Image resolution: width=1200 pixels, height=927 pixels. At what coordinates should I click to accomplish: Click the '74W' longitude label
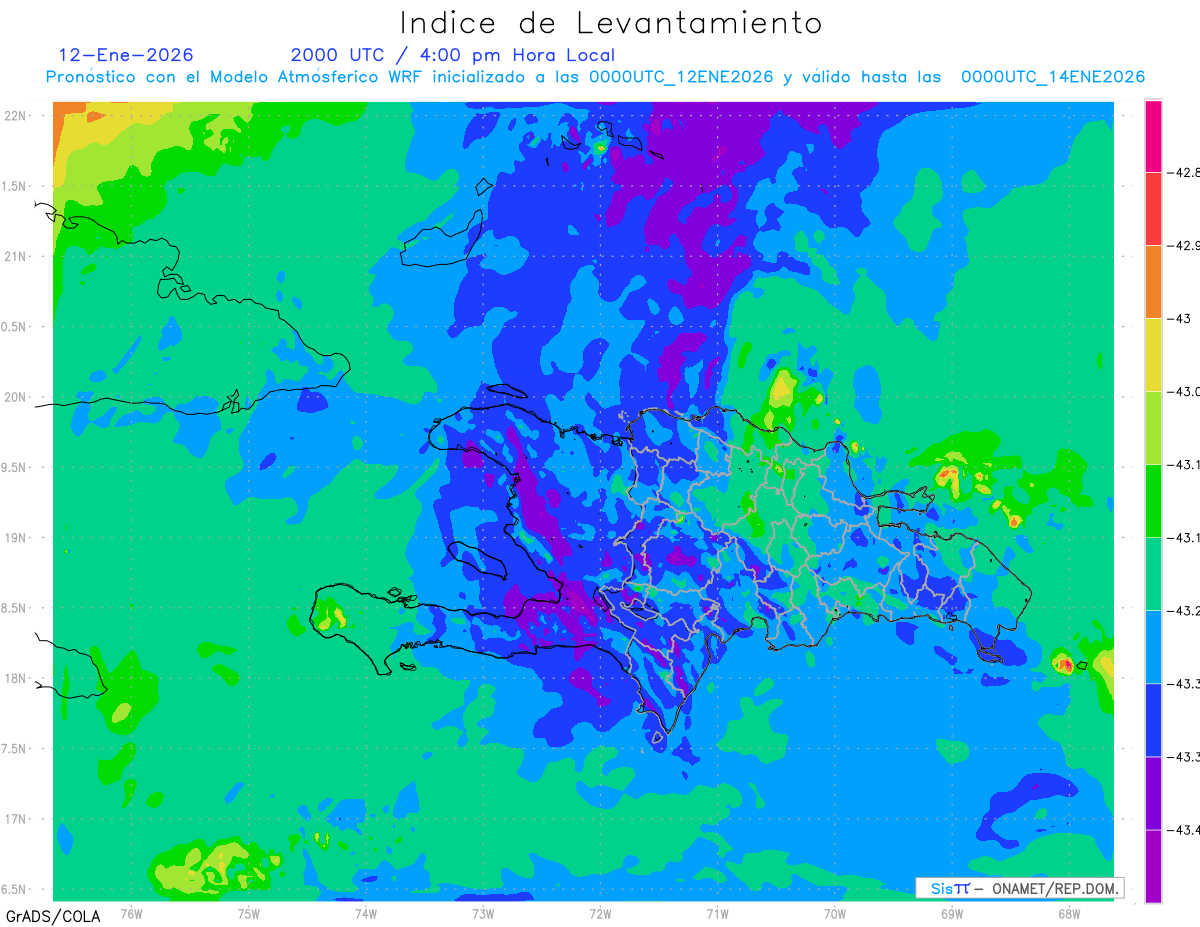[x=366, y=913]
